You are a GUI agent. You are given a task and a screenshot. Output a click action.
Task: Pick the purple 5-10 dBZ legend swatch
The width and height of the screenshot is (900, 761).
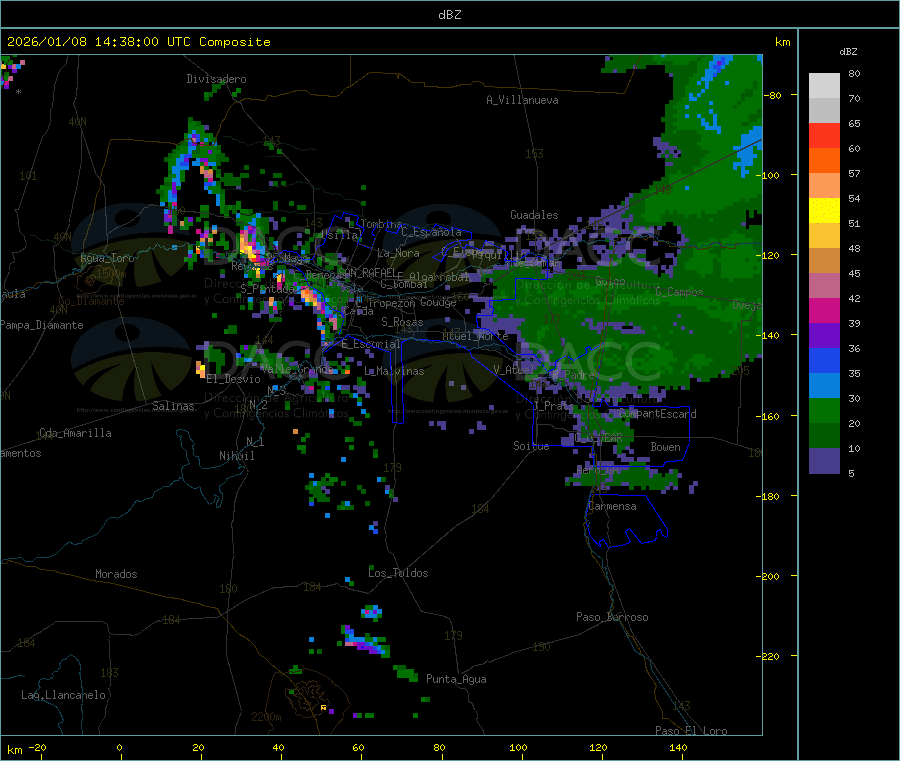click(x=824, y=460)
